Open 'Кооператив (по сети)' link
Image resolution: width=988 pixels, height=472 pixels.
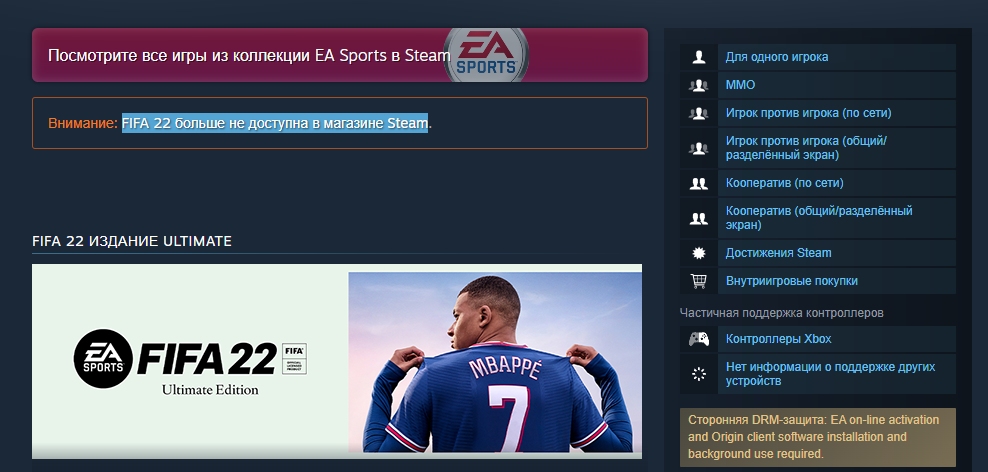point(784,183)
